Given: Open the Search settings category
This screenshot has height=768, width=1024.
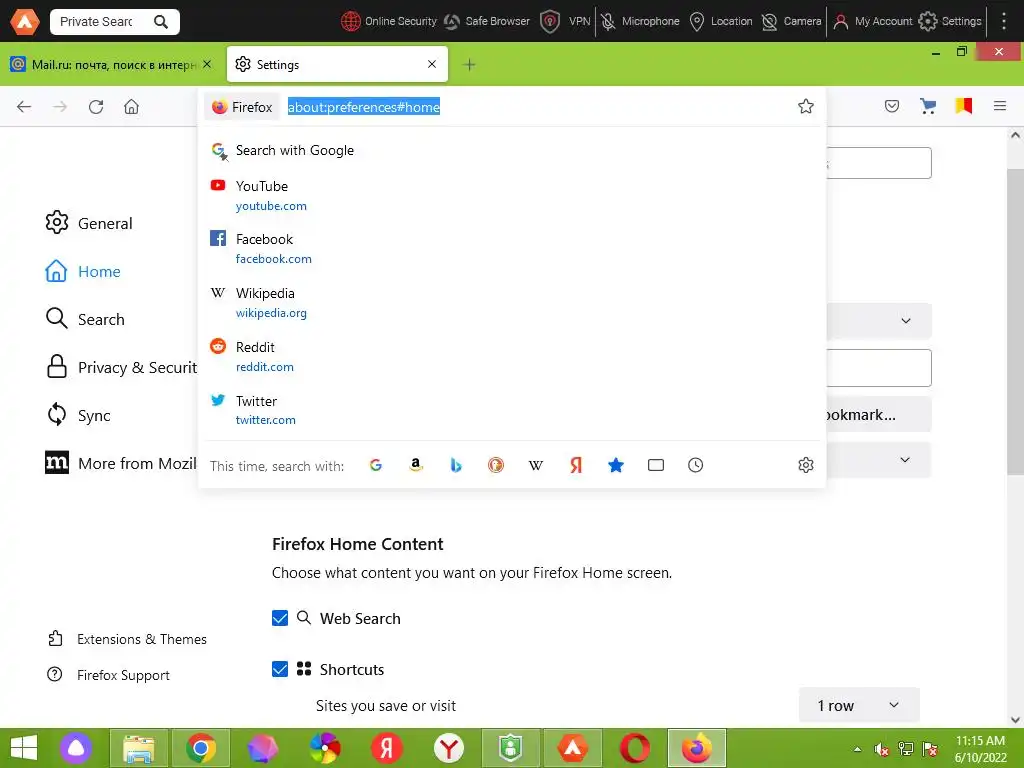Looking at the screenshot, I should 85,319.
